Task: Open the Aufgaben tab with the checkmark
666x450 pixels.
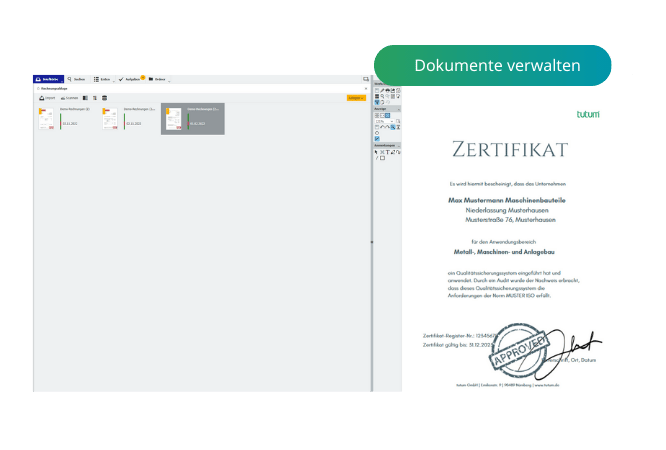Action: click(130, 79)
